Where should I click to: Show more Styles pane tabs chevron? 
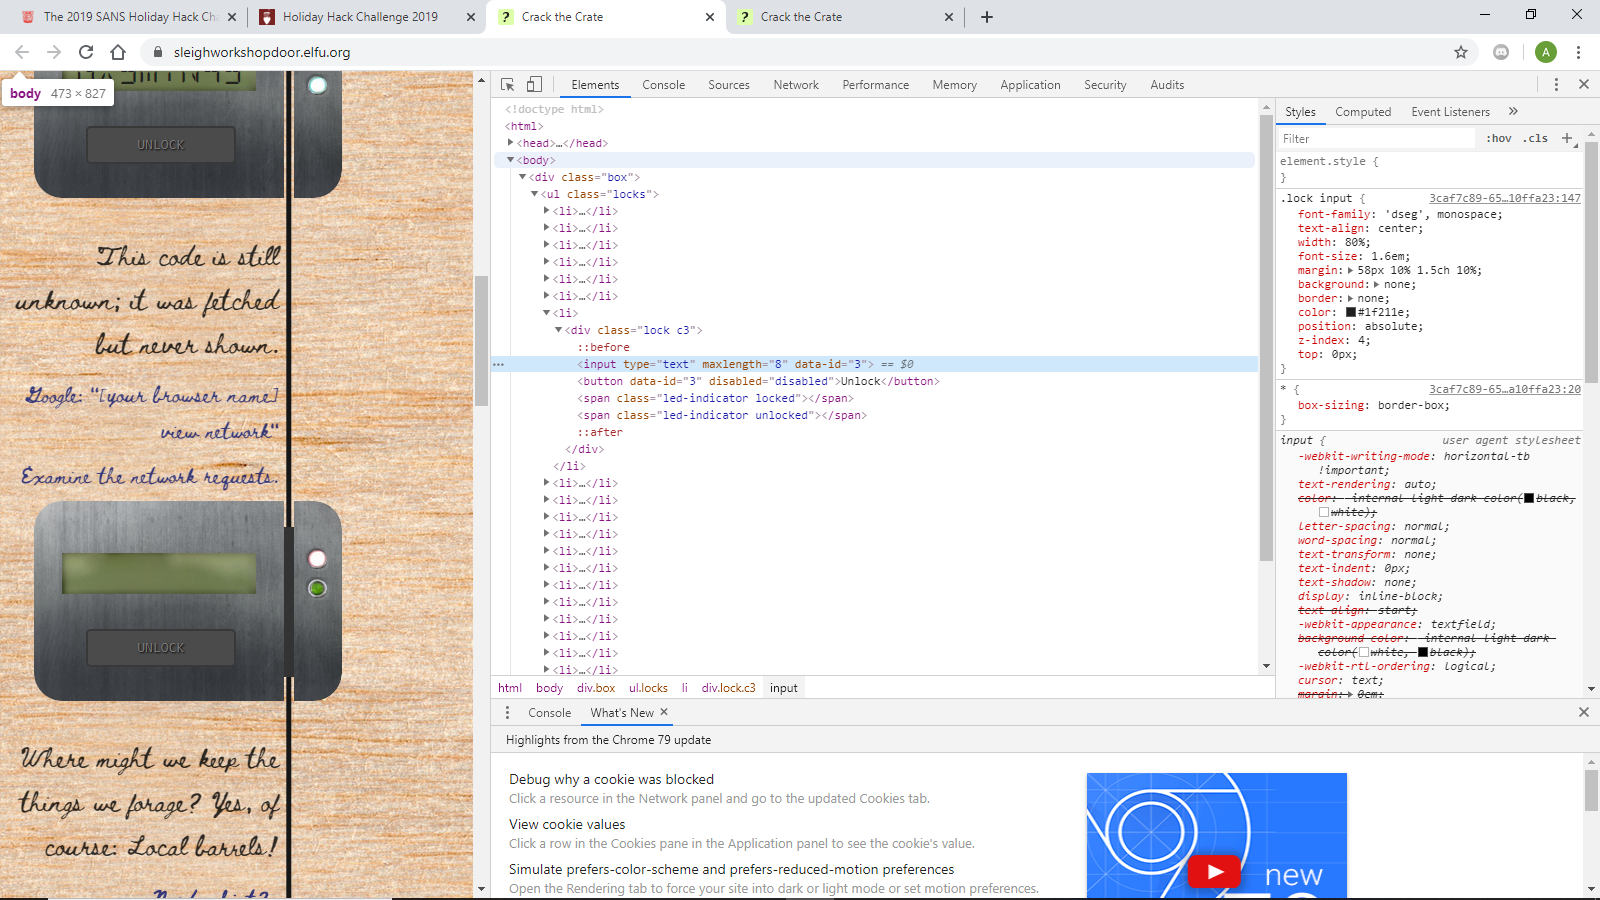[1513, 111]
